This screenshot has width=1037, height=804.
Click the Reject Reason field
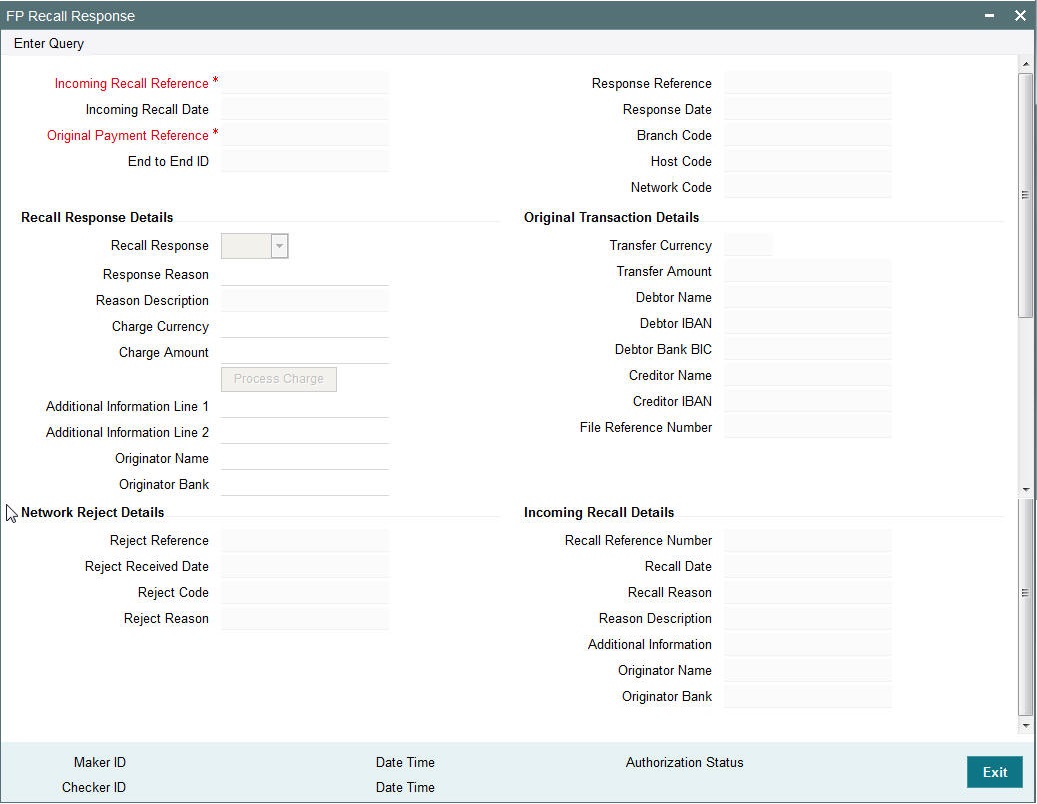point(305,618)
